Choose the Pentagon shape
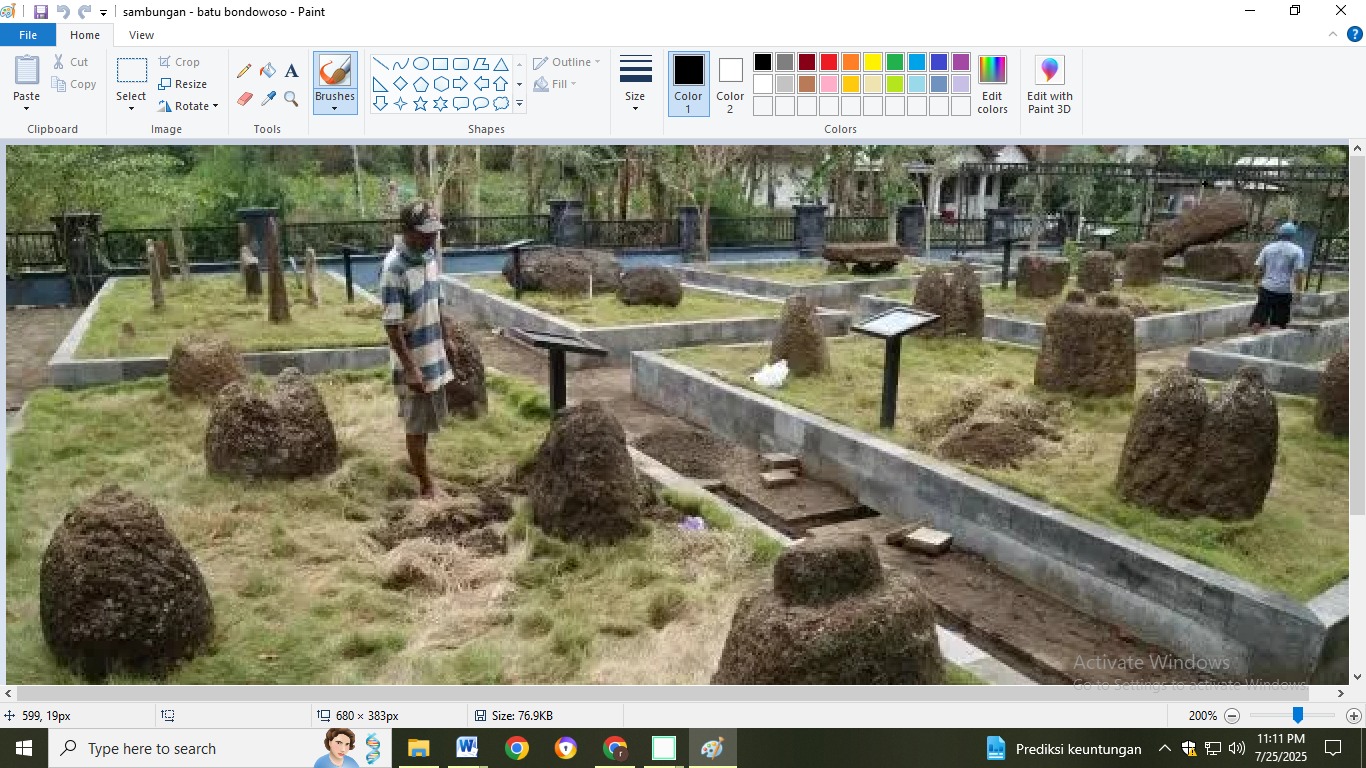Viewport: 1366px width, 768px height. [x=421, y=84]
